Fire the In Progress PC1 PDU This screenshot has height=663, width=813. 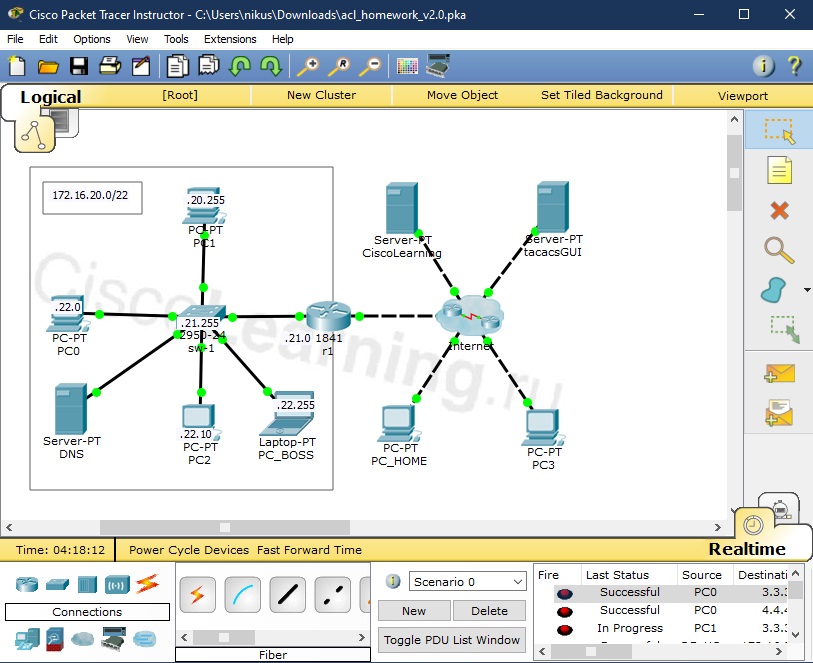tap(565, 629)
